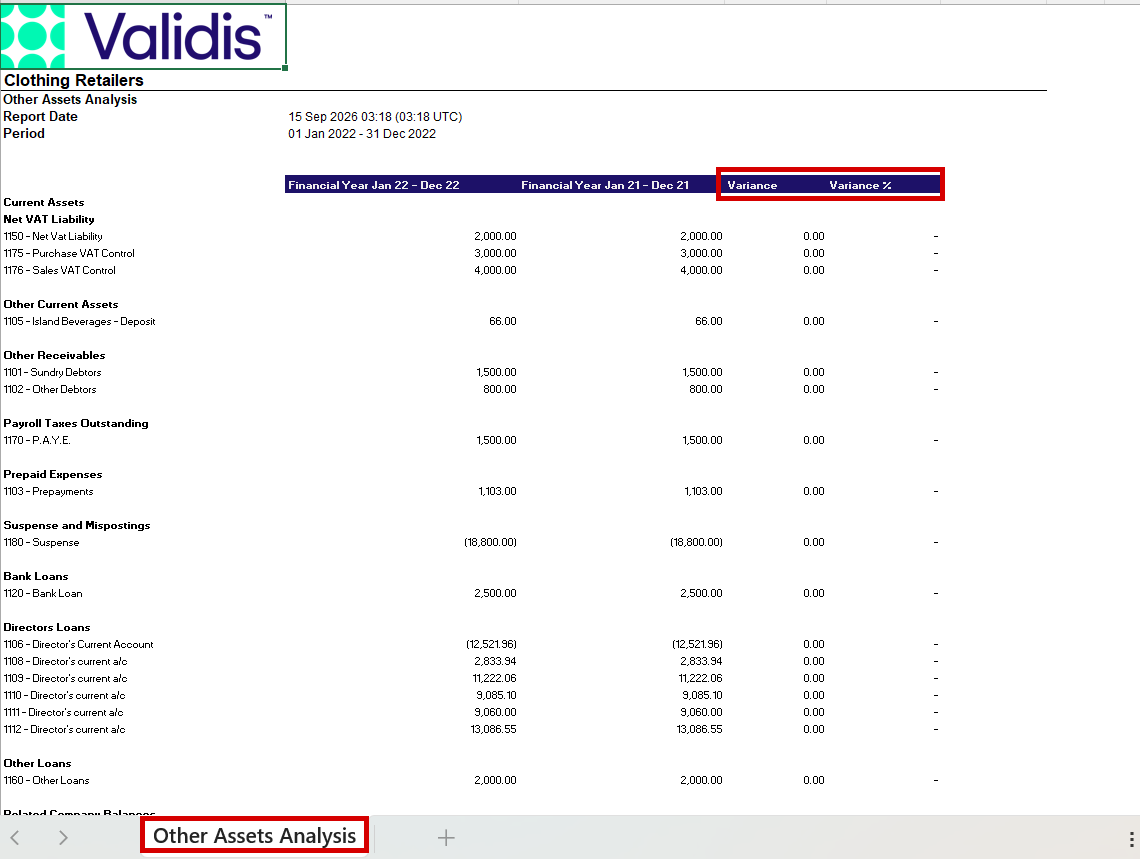Select the period value 01 Jan 2022 - 31 Dec 2022
The image size is (1140, 859).
(362, 134)
